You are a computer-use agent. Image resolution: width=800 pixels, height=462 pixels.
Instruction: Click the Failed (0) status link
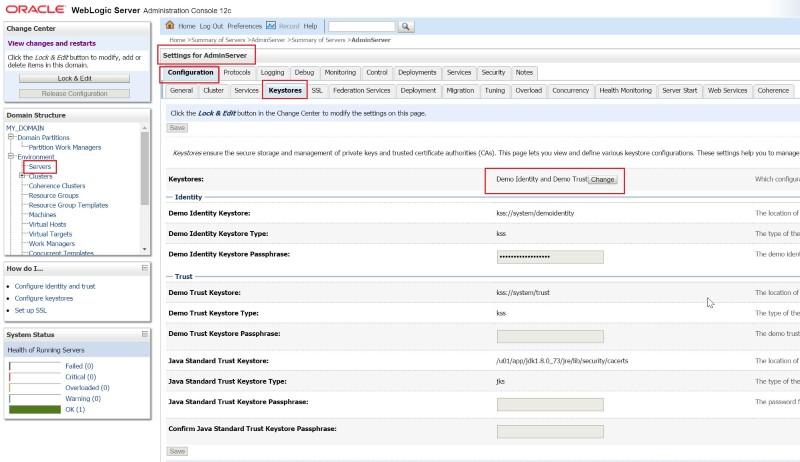point(79,366)
